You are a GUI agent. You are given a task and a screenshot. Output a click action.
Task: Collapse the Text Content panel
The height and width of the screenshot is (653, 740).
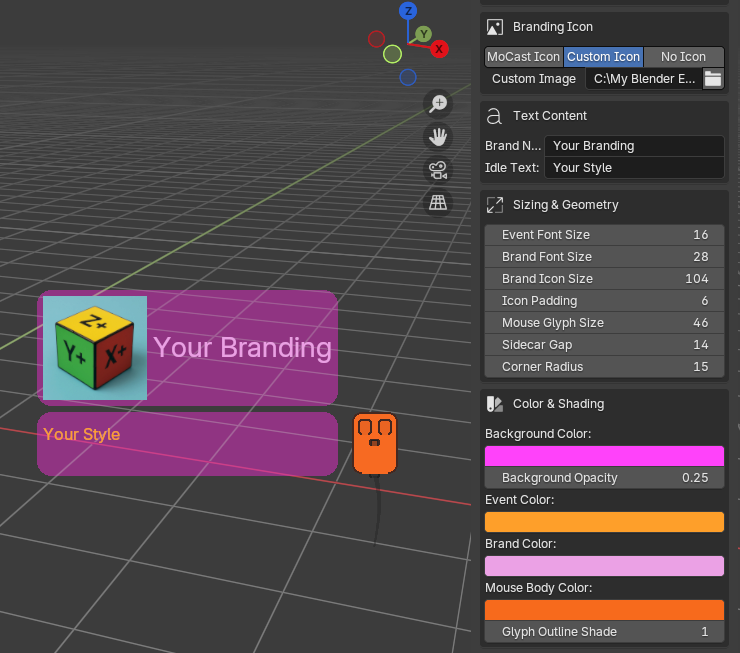(550, 116)
